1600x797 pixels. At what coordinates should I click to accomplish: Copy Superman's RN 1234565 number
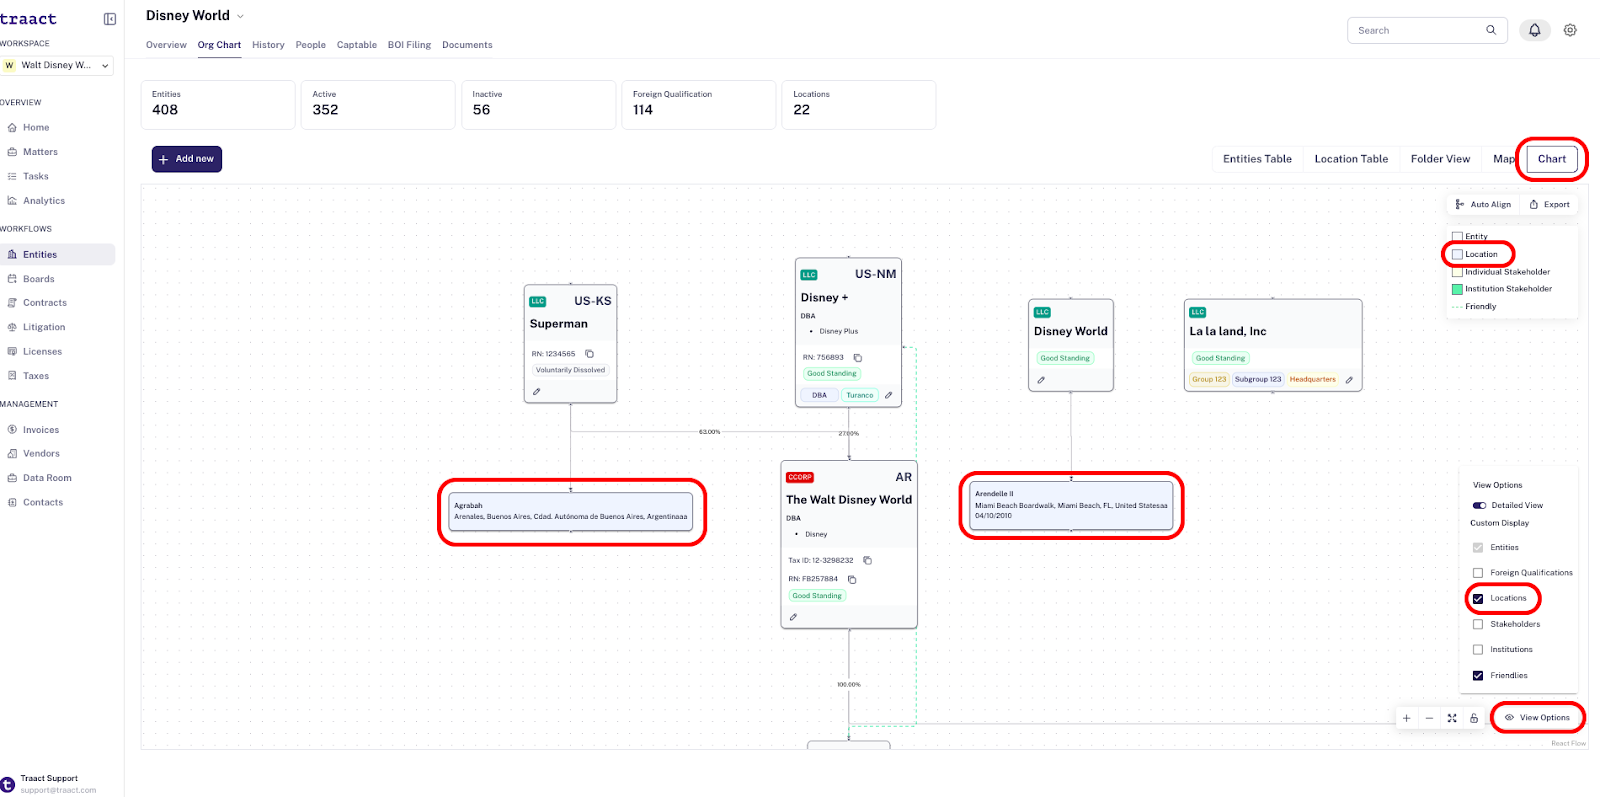[590, 354]
